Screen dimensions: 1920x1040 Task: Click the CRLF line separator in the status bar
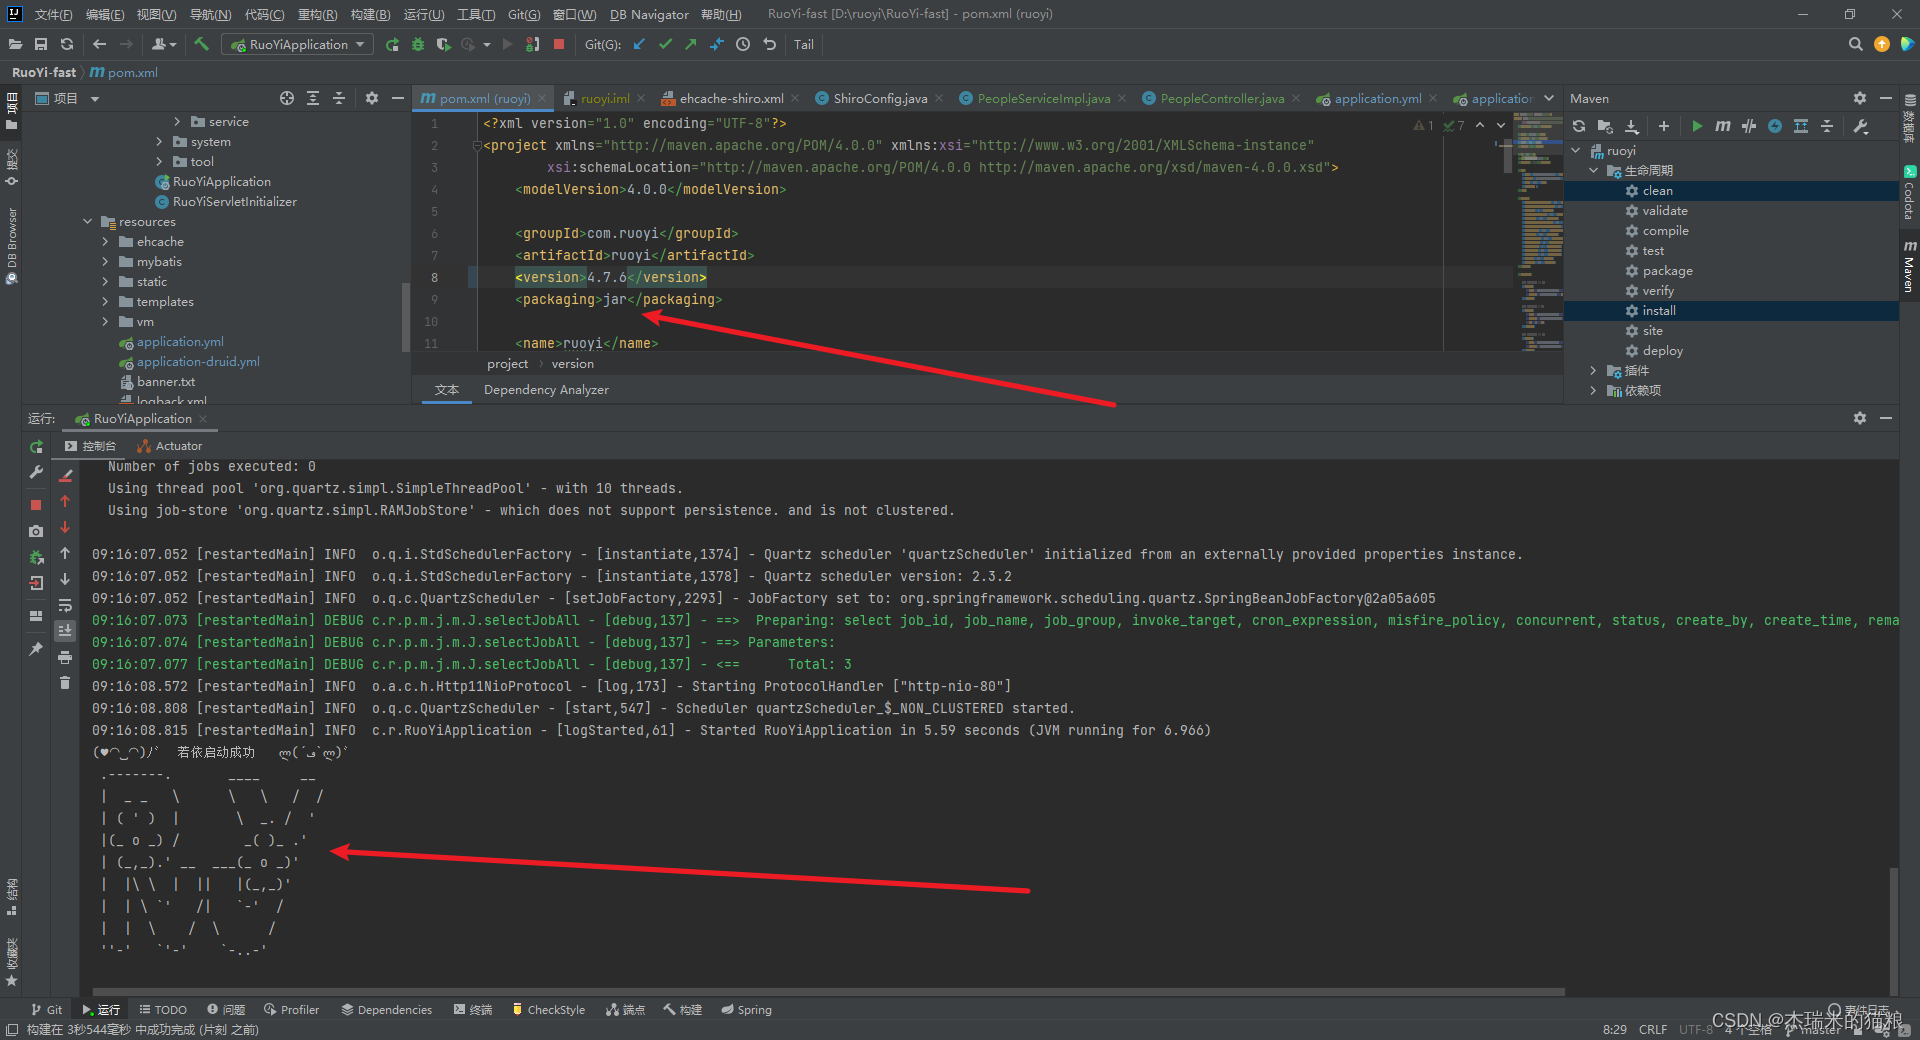[1653, 1029]
